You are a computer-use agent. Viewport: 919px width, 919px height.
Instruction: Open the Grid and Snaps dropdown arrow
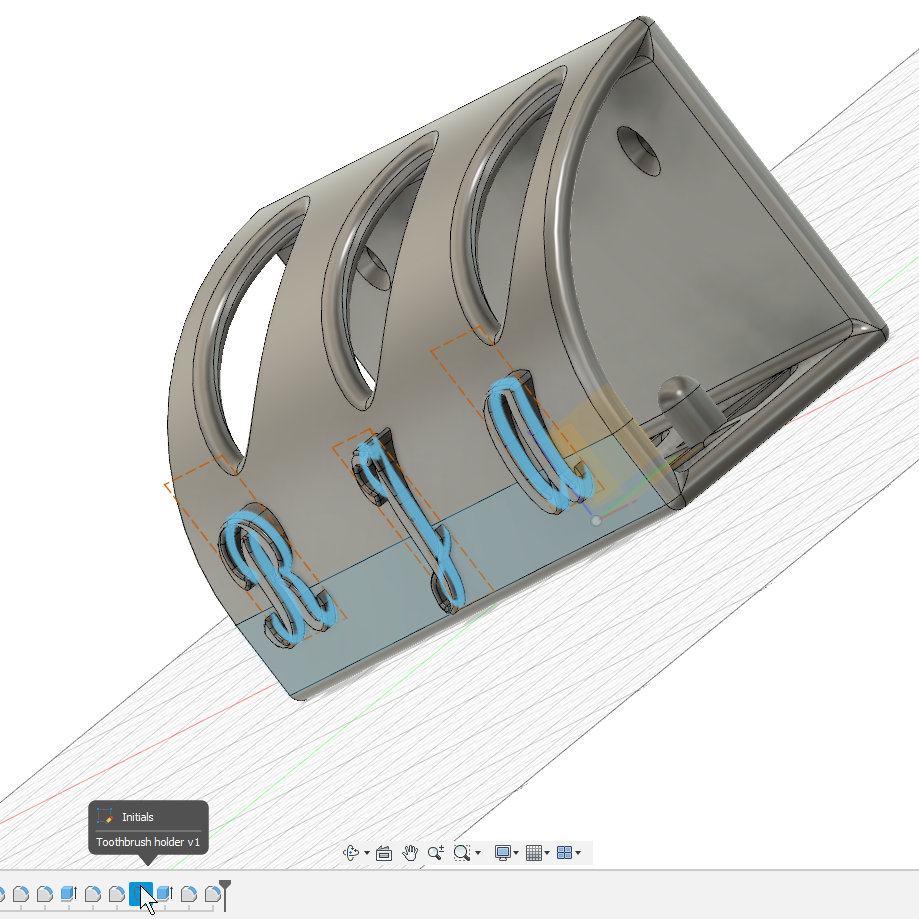548,854
